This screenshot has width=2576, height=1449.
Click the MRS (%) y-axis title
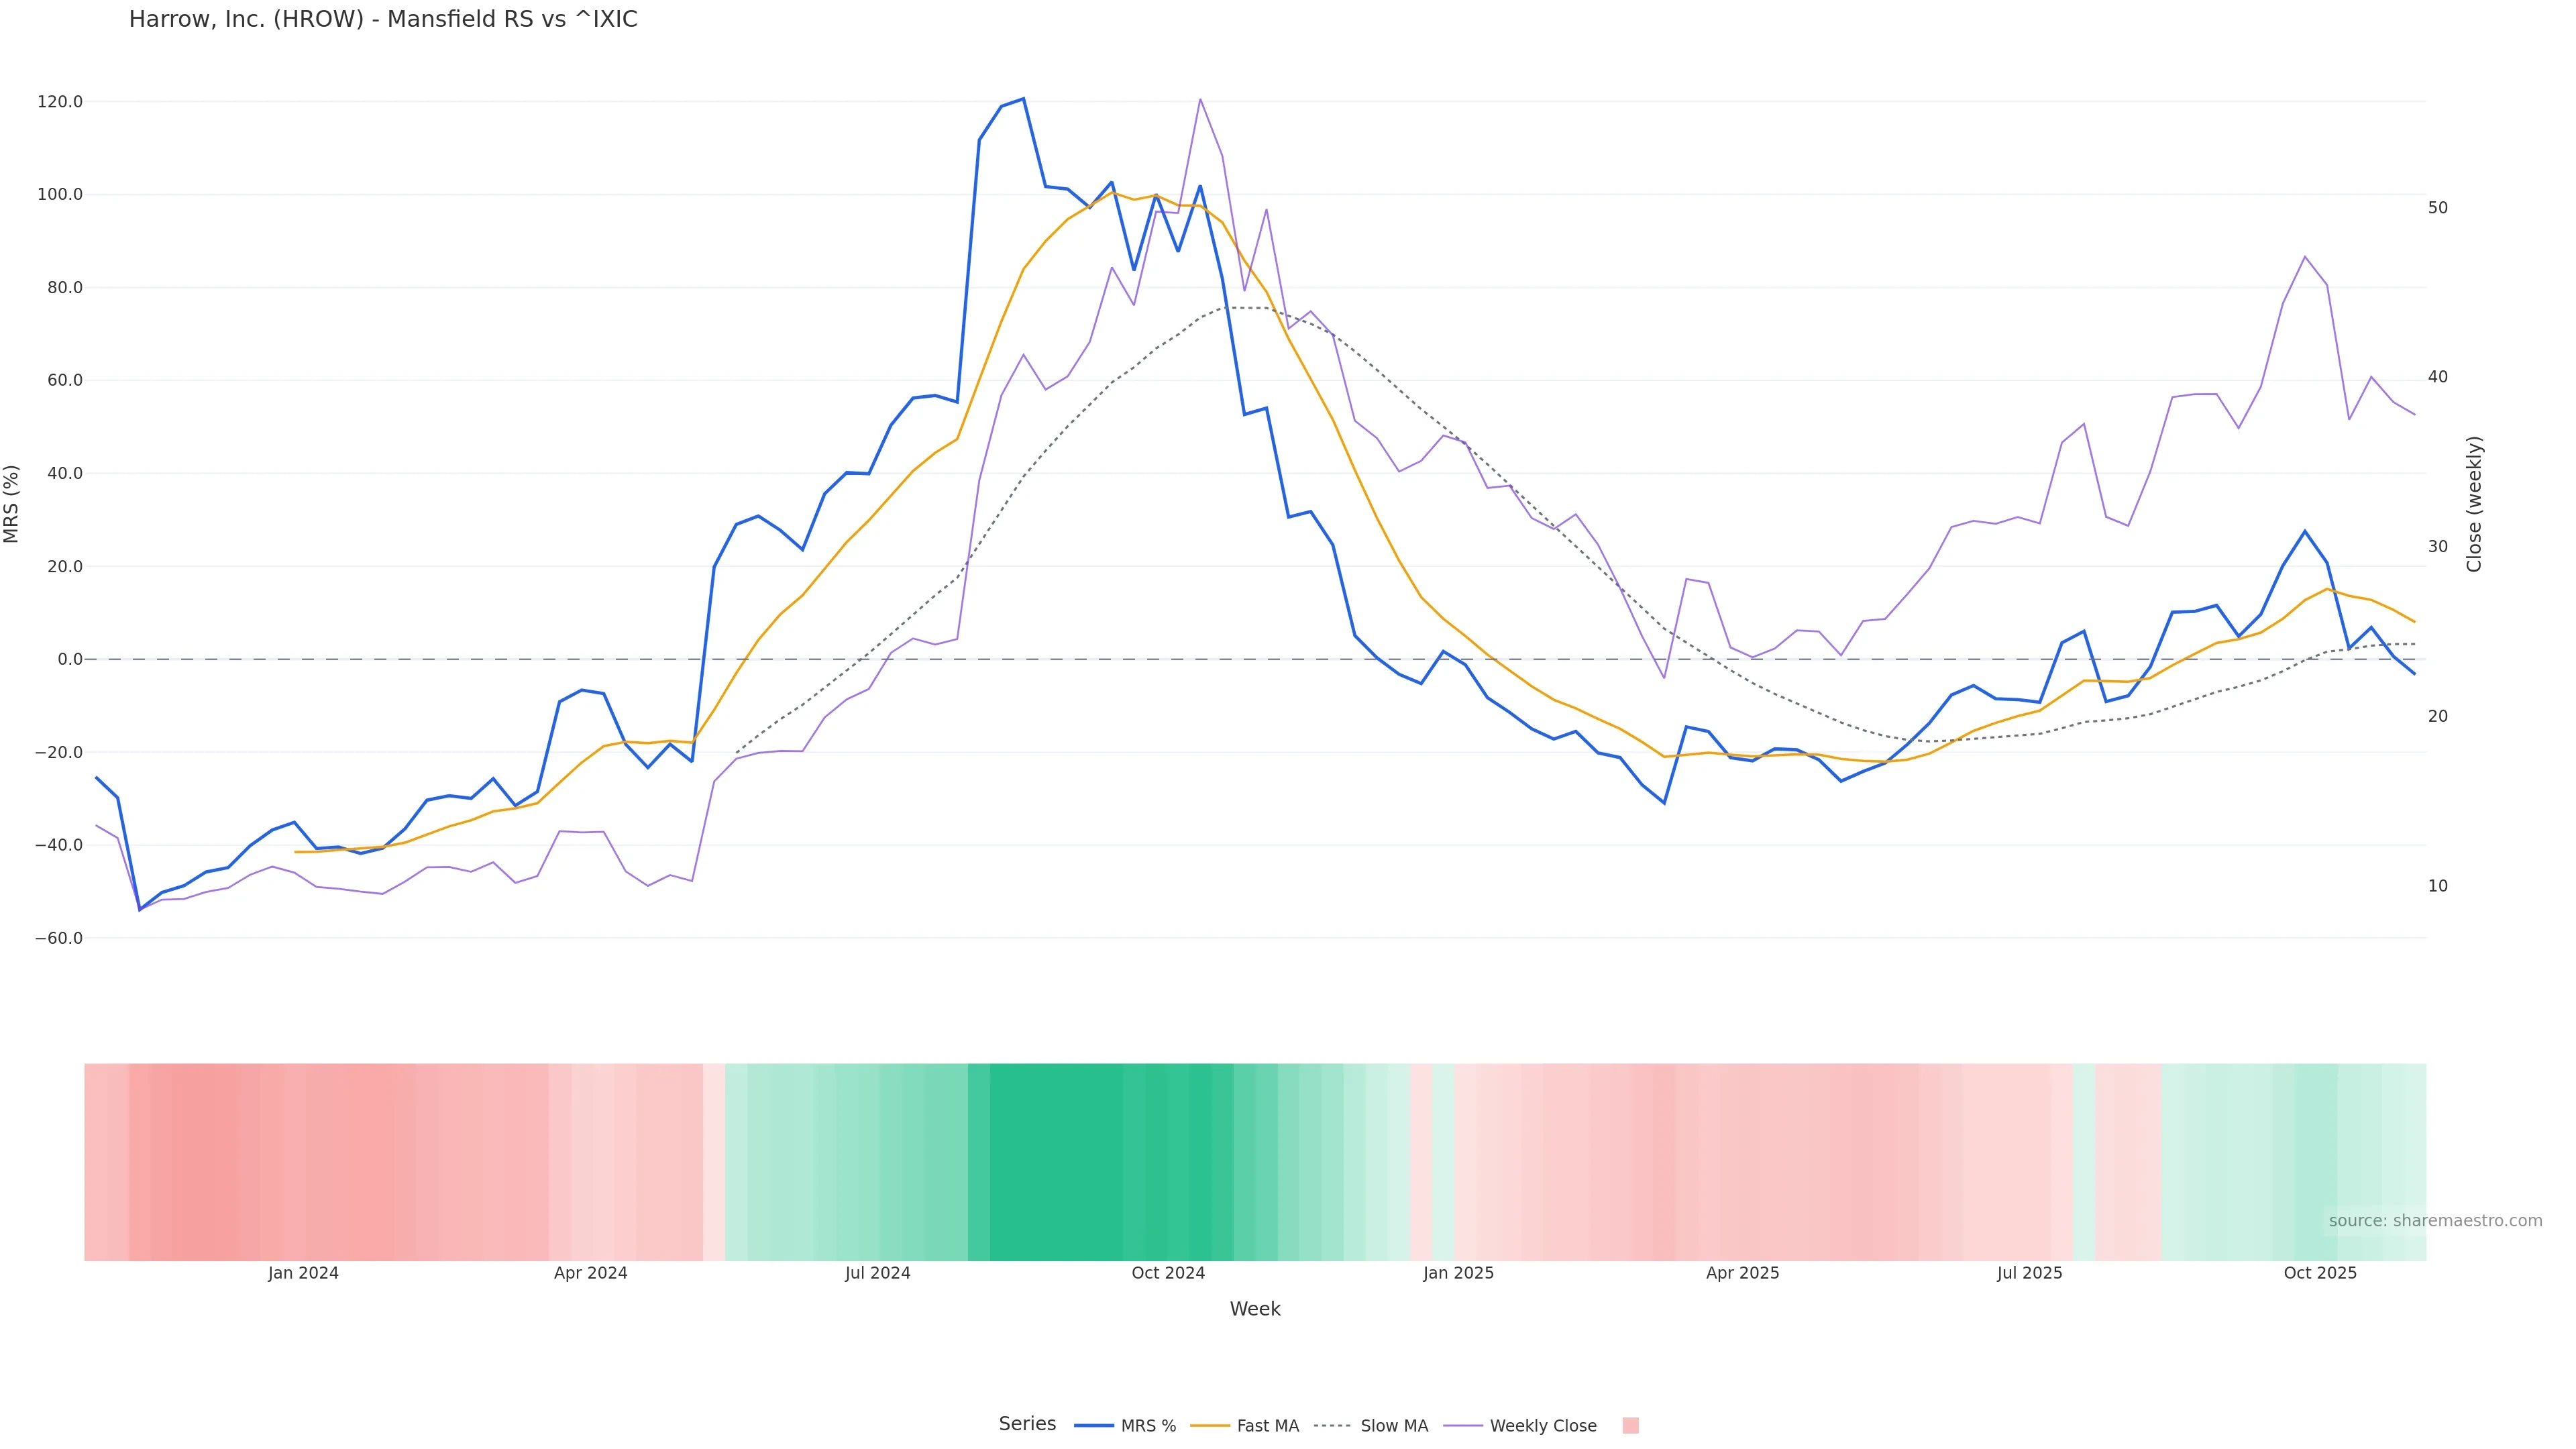pos(12,504)
